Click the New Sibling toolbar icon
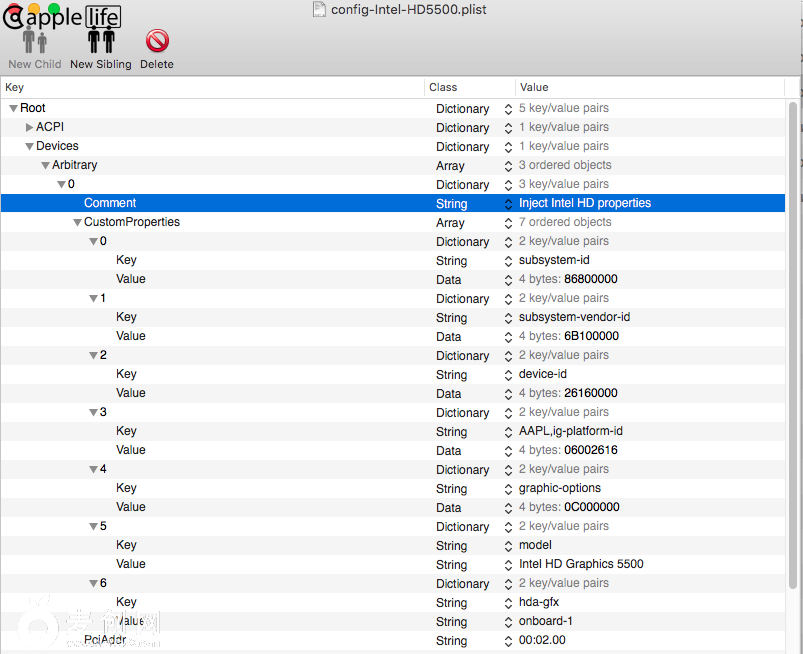This screenshot has width=803, height=654. click(100, 42)
